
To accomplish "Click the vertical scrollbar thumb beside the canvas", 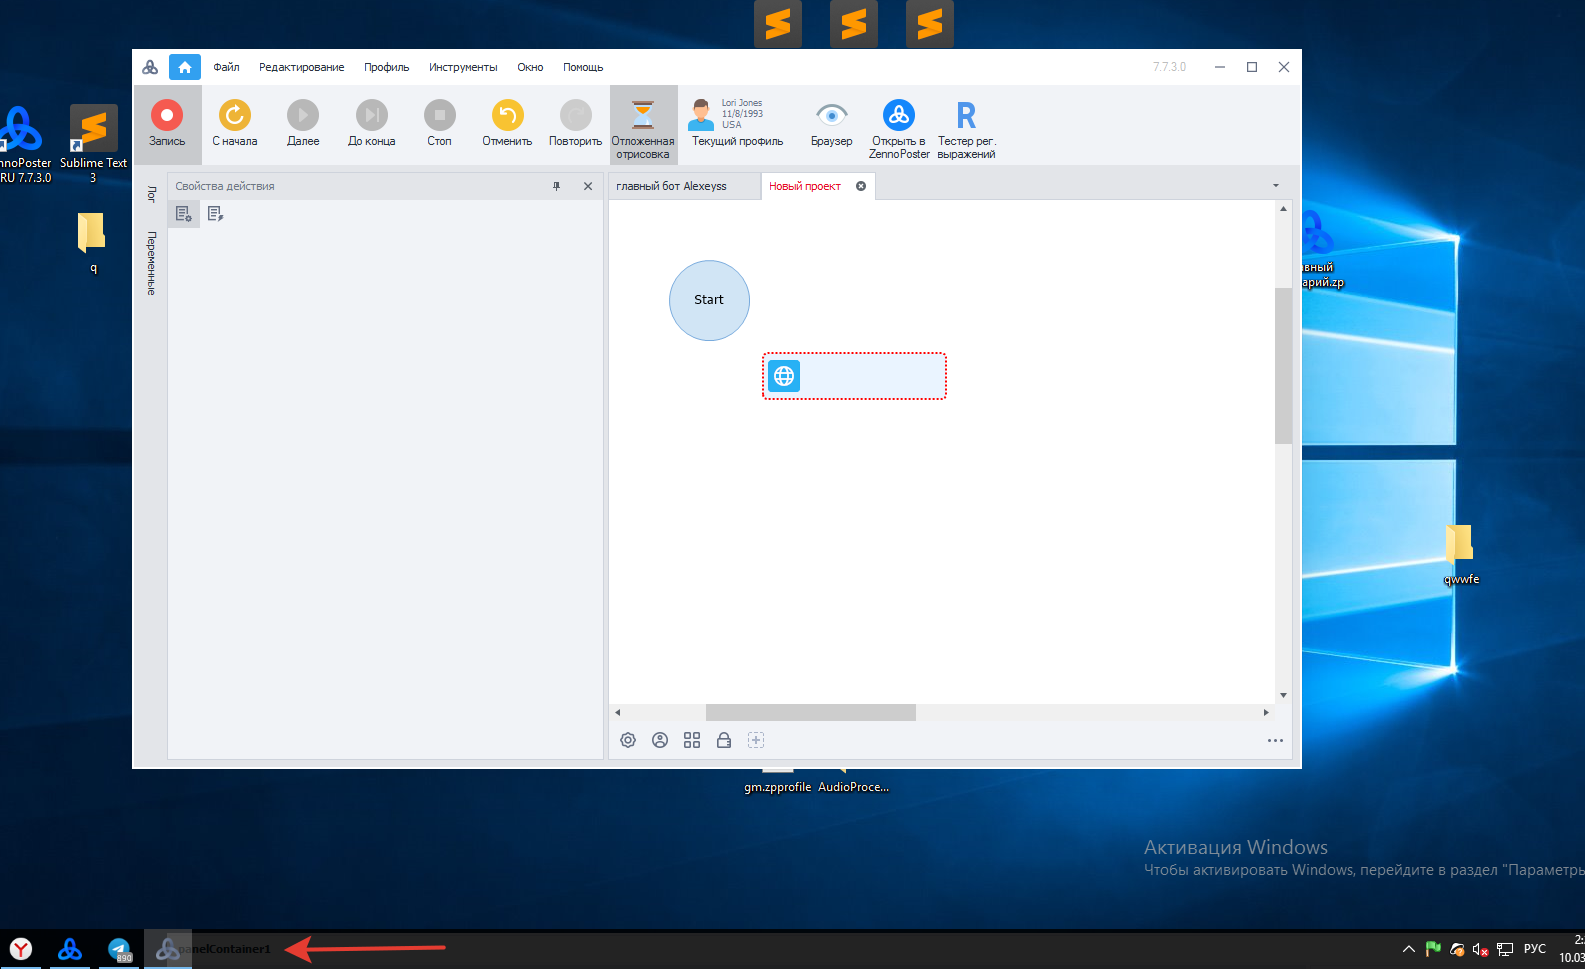I will pyautogui.click(x=1283, y=365).
